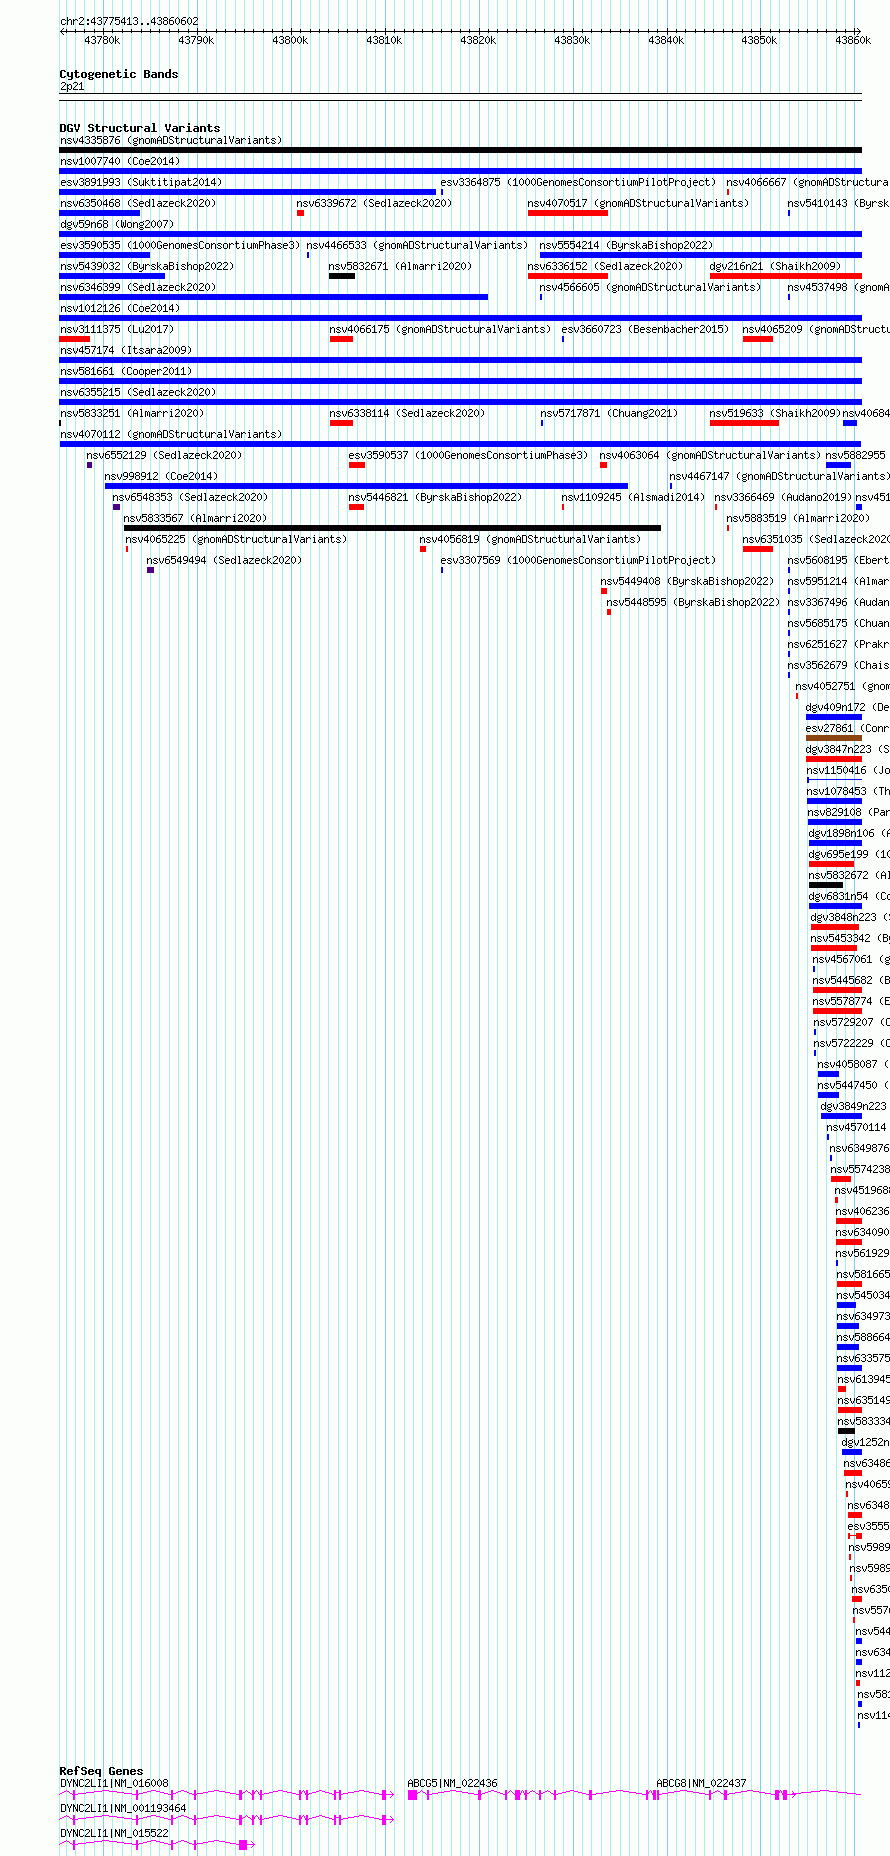The height and width of the screenshot is (1856, 890).
Task: Click the chr2:43775413..43860602 coordinate label
Action: pos(129,21)
